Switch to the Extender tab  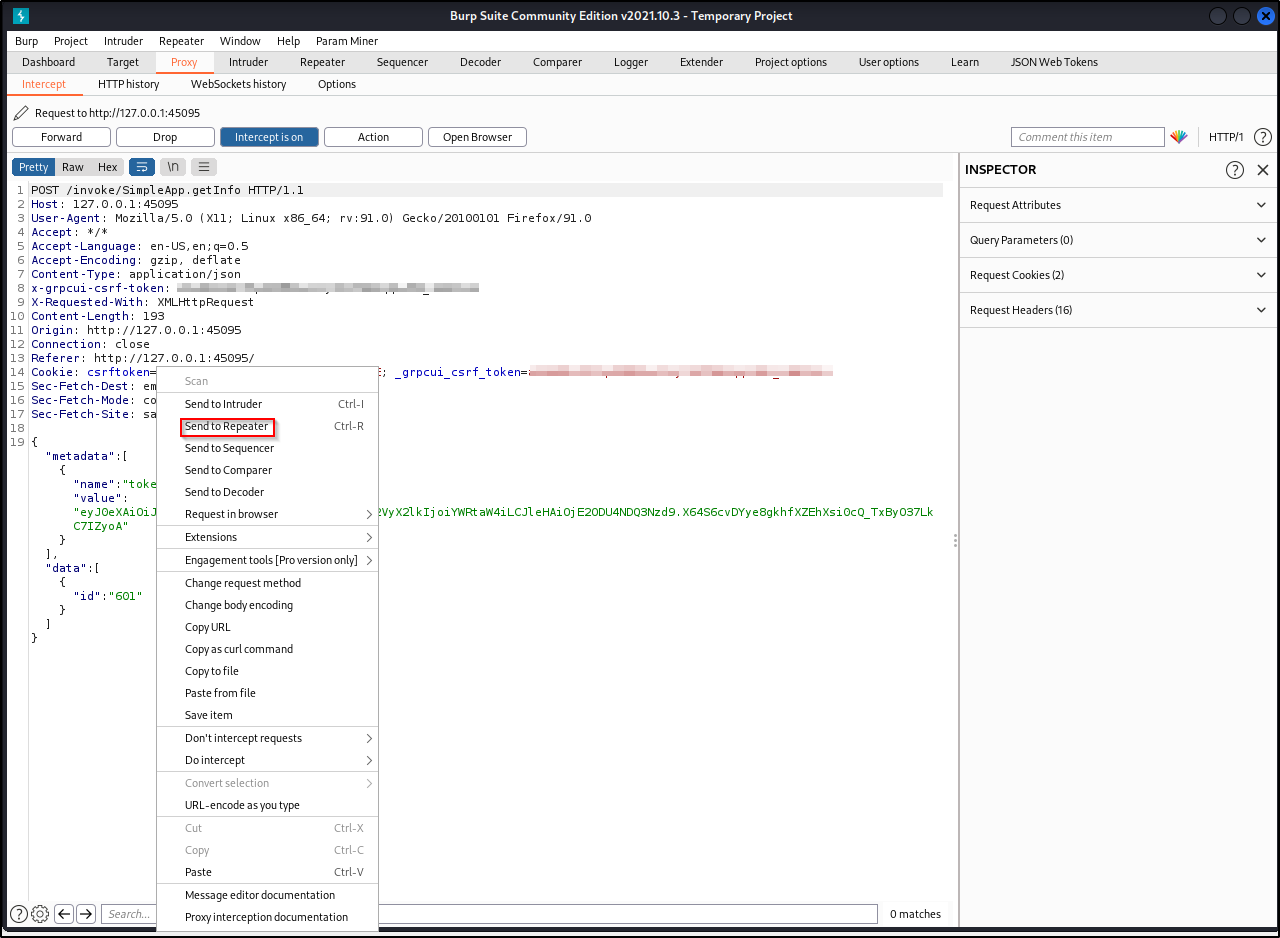(701, 62)
